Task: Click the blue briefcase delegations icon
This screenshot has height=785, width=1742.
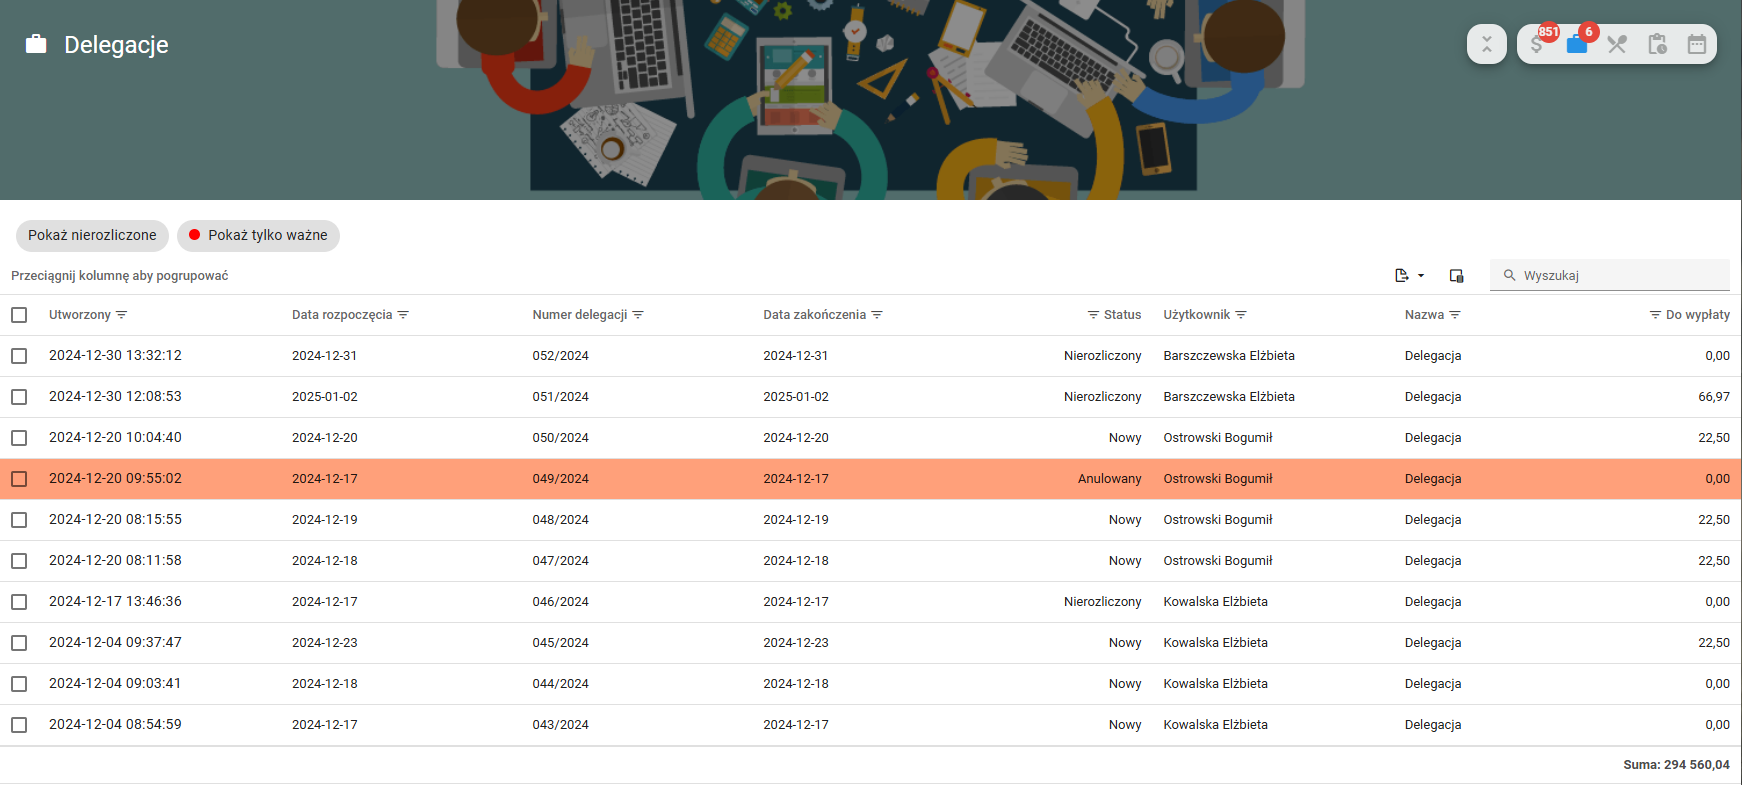Action: [x=1577, y=44]
